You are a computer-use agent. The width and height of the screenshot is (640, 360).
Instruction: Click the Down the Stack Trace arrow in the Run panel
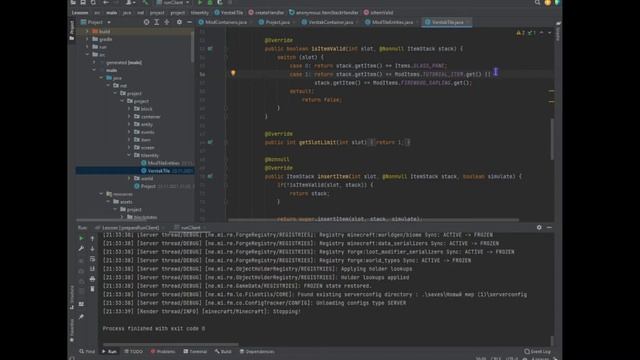point(92,249)
